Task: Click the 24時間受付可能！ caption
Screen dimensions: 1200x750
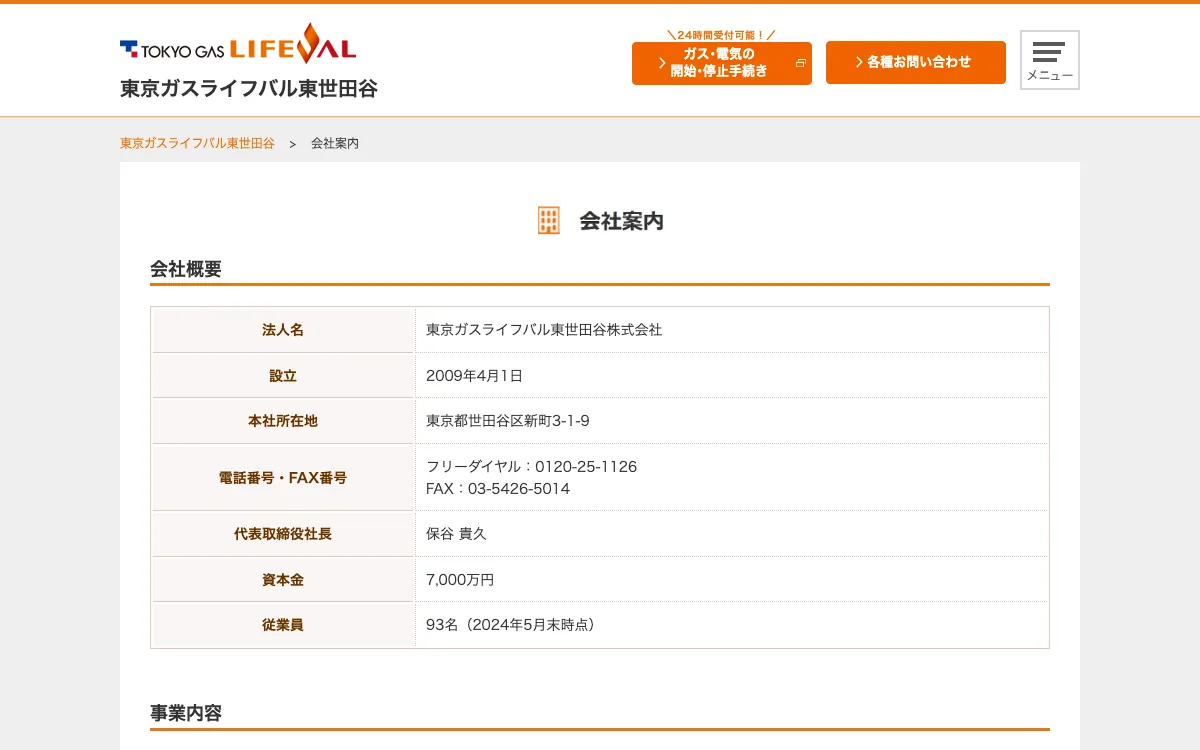Action: [721, 35]
